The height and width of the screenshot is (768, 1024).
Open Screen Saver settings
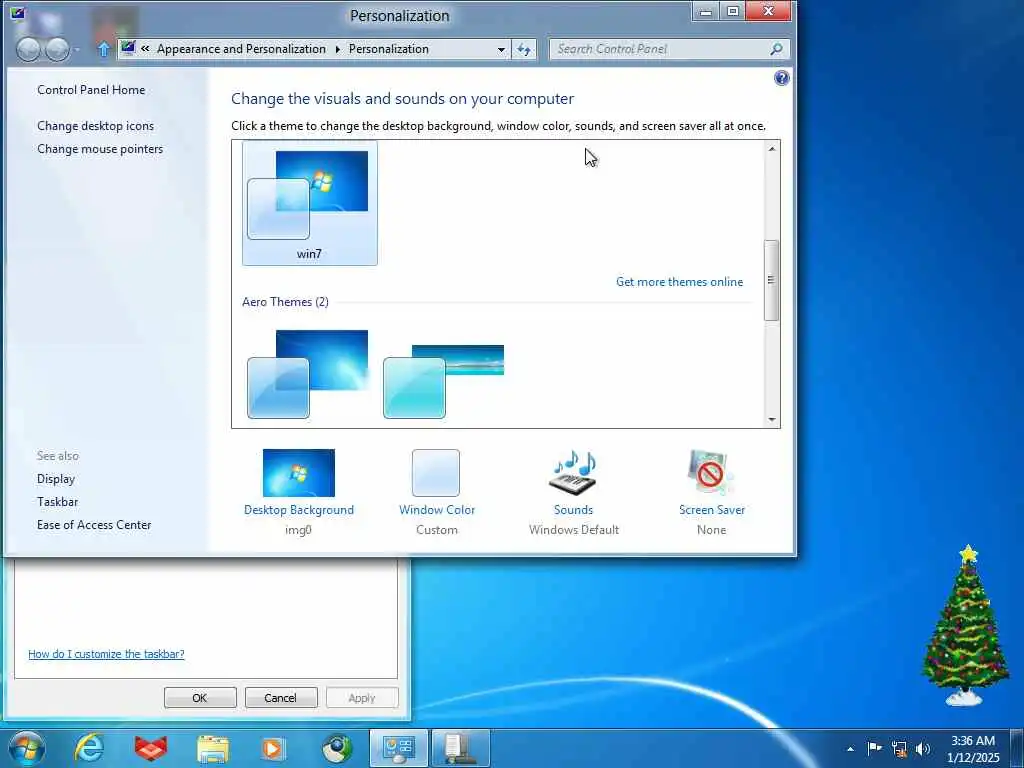711,492
